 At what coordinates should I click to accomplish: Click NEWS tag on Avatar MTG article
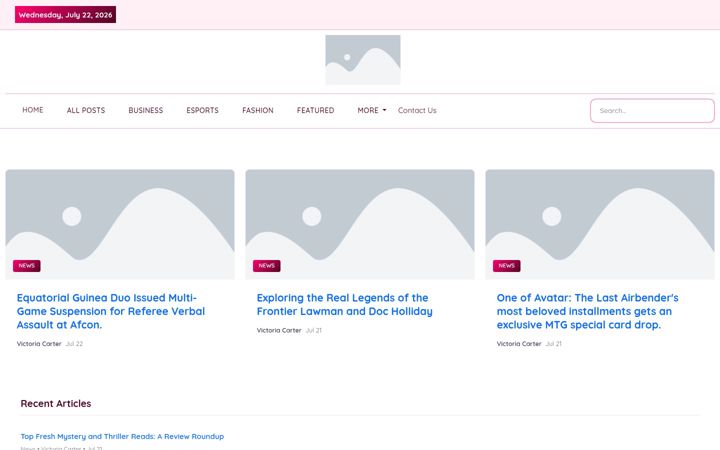coord(506,266)
